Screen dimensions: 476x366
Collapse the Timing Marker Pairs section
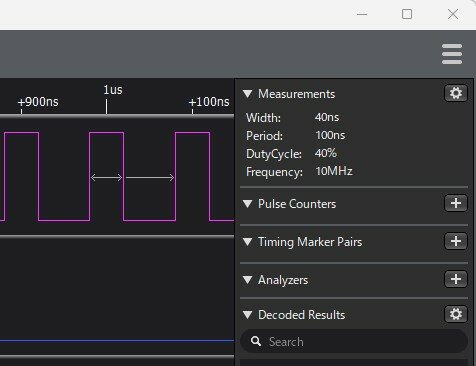(248, 242)
